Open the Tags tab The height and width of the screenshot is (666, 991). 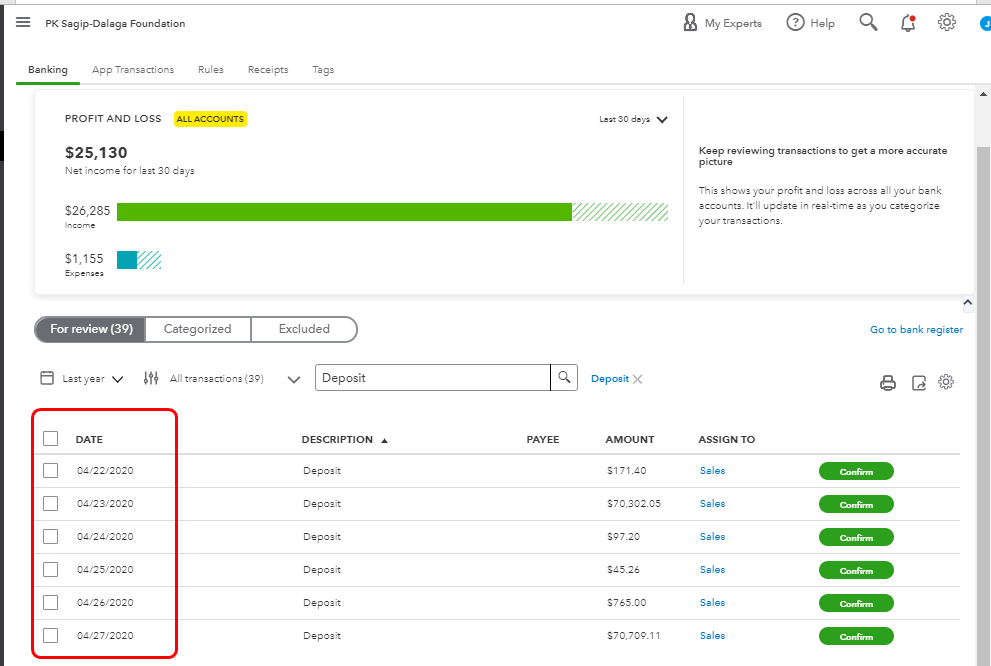point(323,70)
